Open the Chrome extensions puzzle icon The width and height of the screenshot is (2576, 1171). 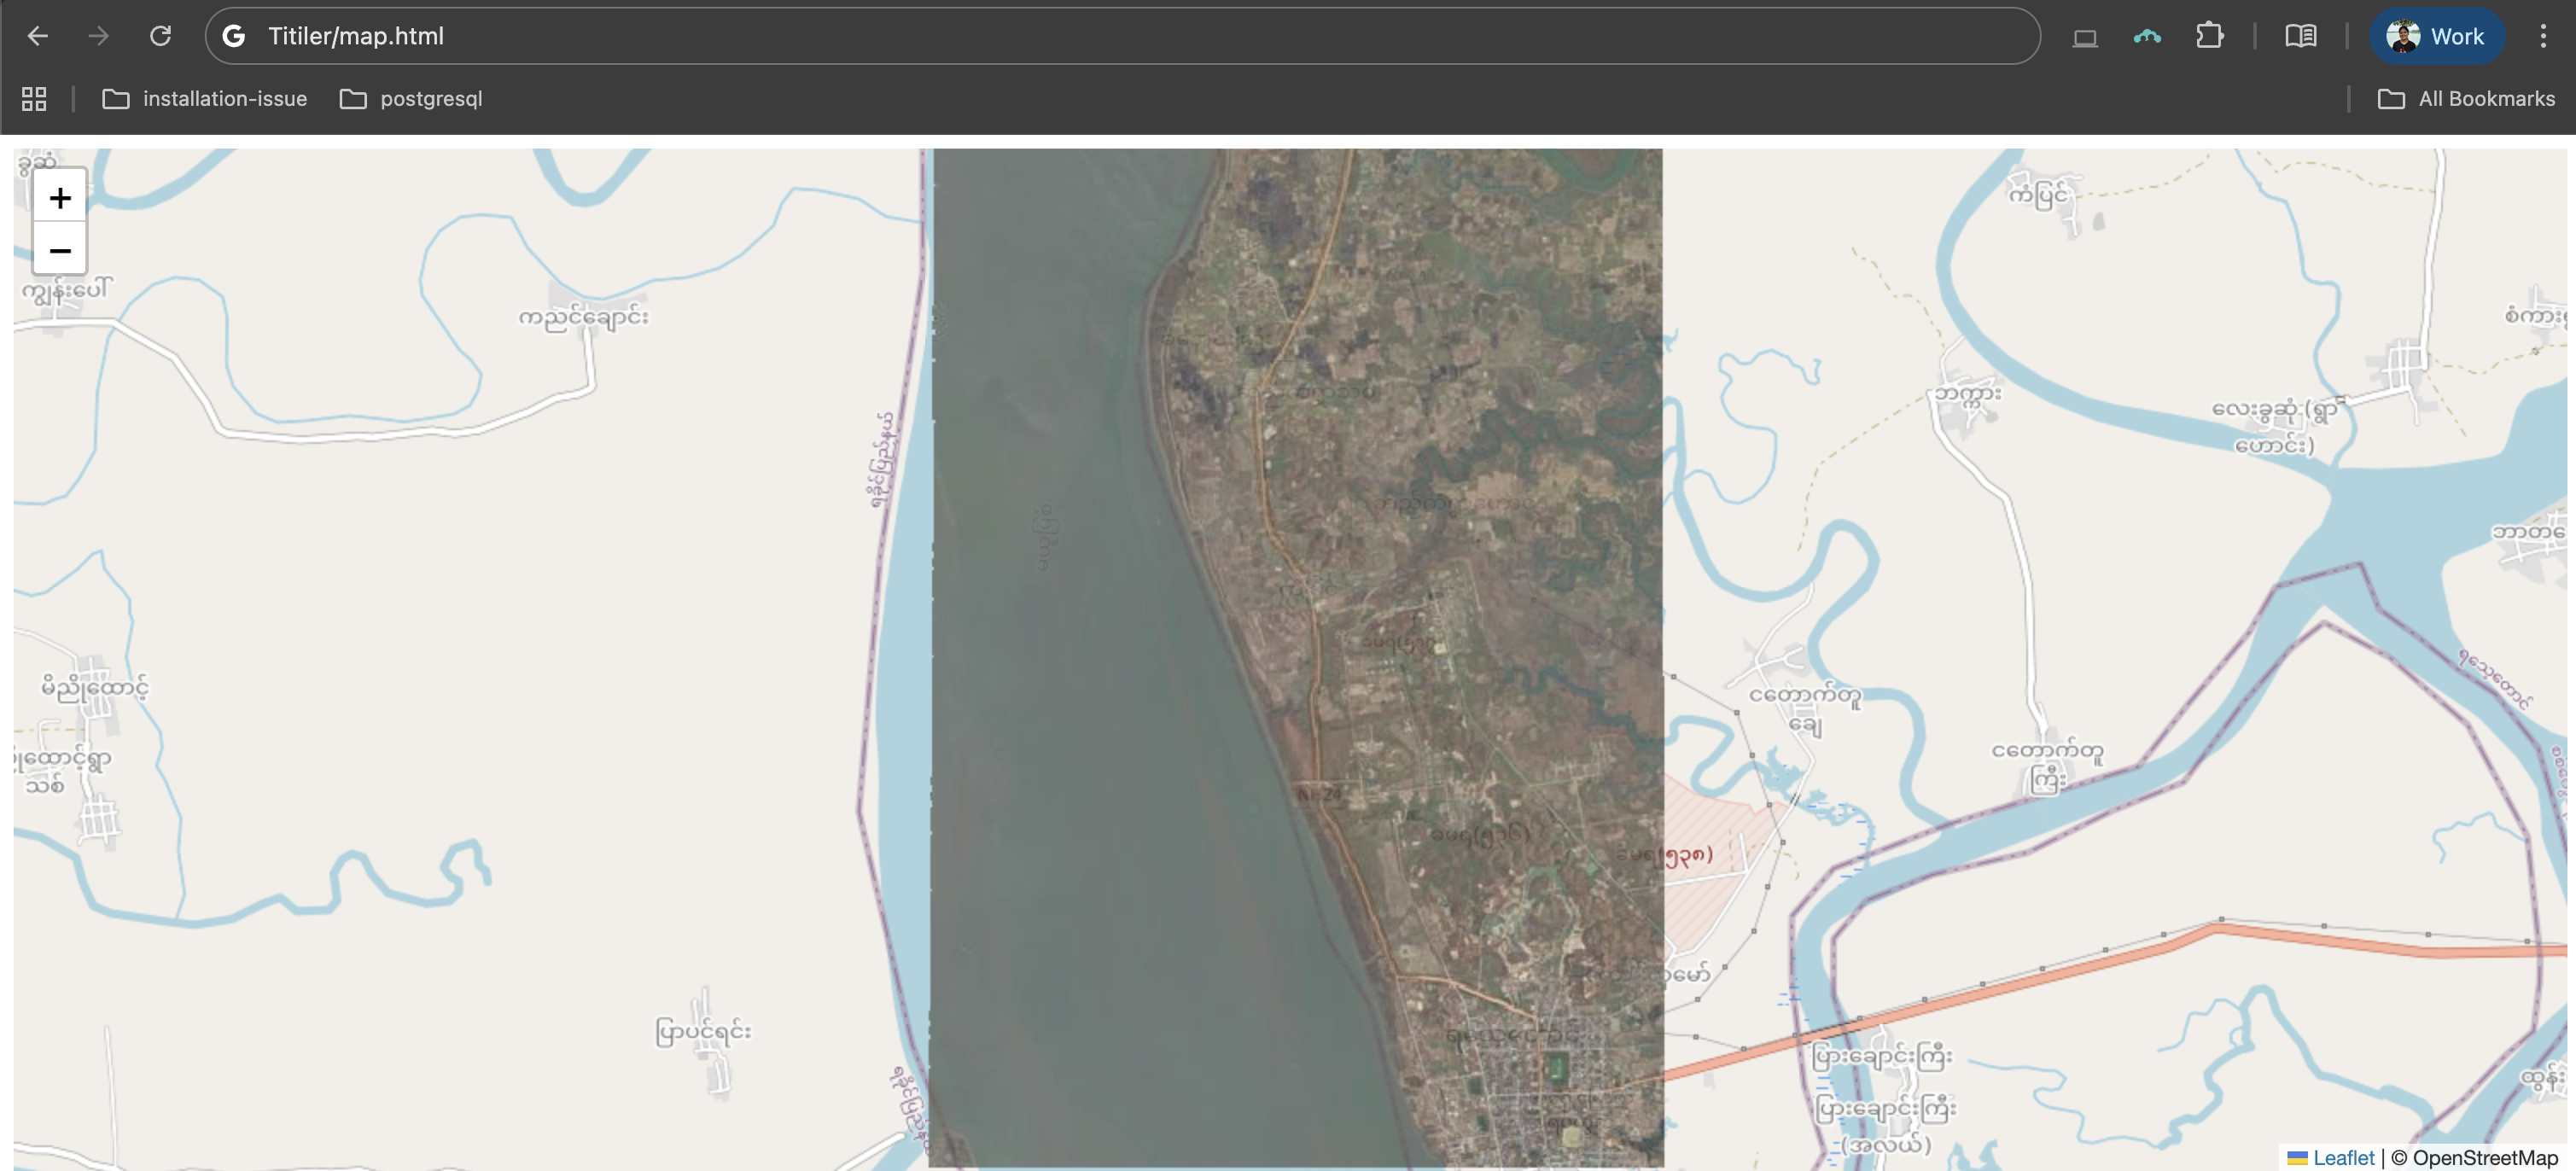2209,36
